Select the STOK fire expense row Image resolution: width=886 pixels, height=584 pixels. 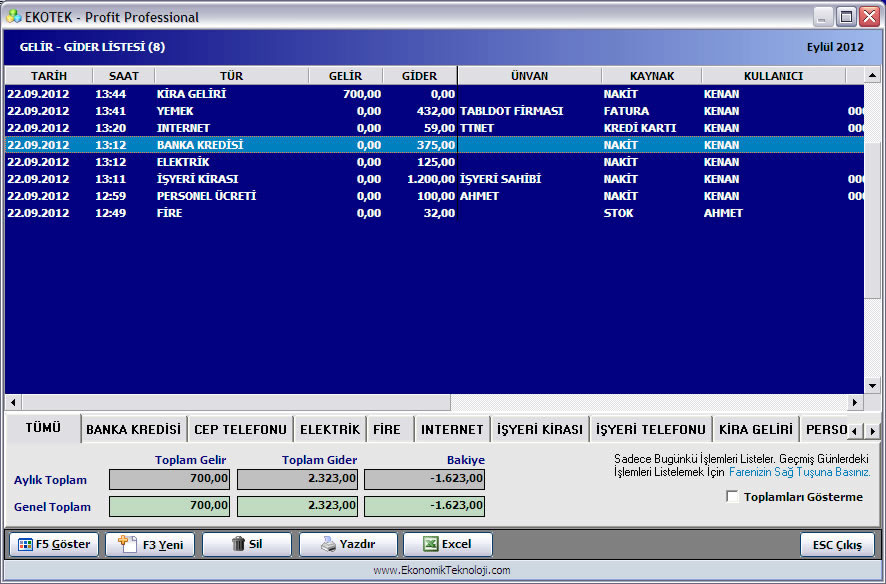coord(434,212)
